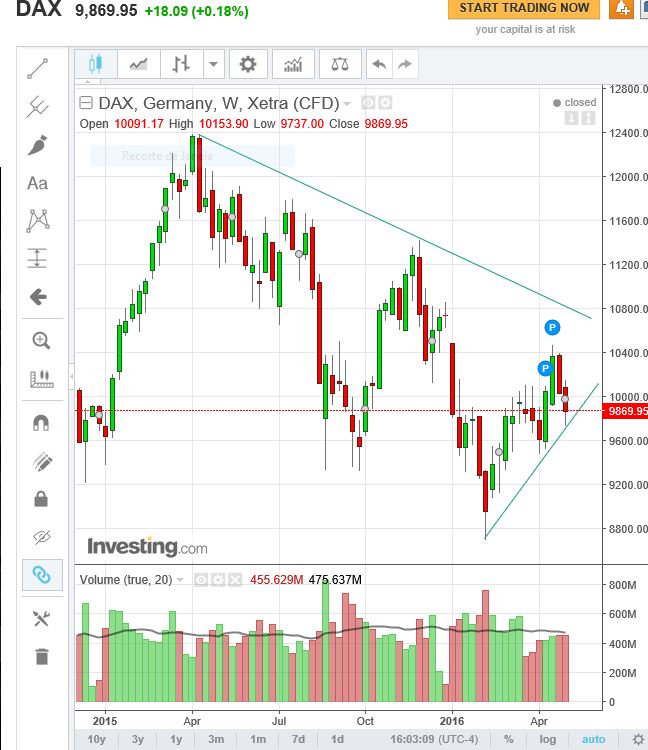
Task: Select the text annotation tool
Action: pos(38,183)
